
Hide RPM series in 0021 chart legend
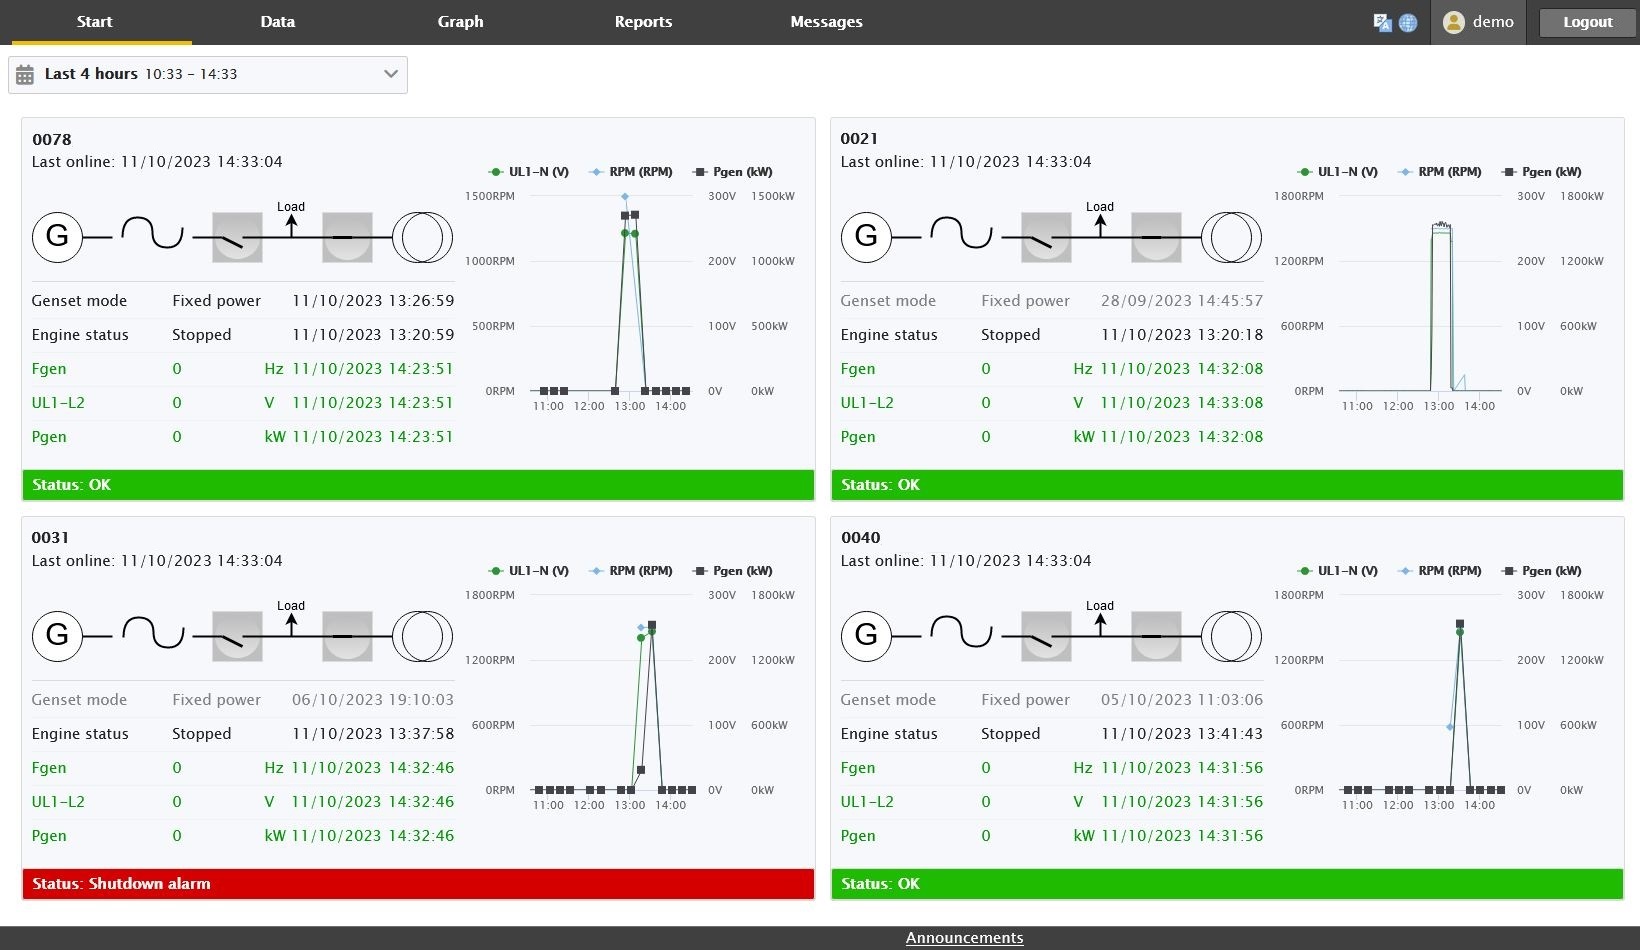(x=1438, y=172)
